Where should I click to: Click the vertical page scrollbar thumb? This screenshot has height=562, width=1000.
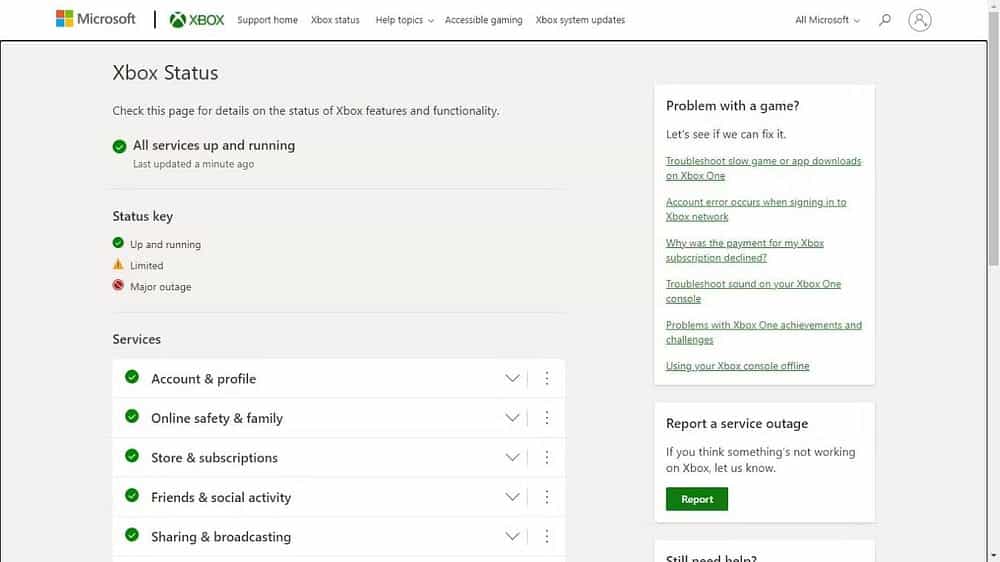994,137
